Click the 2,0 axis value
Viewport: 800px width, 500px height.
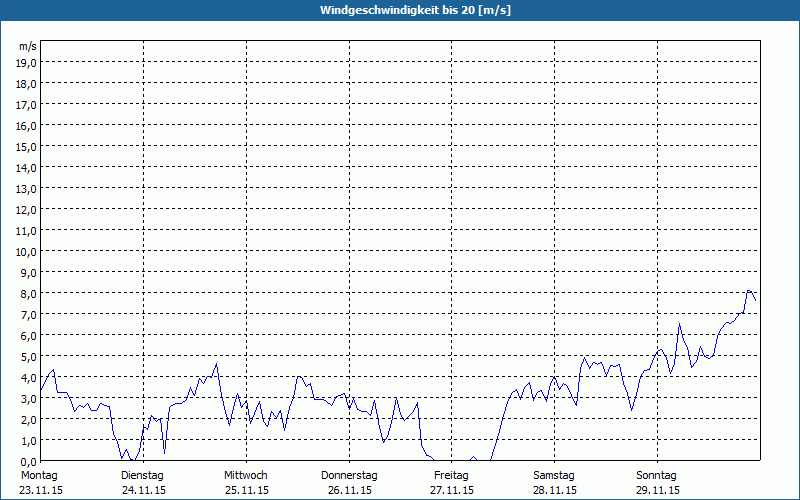(29, 420)
